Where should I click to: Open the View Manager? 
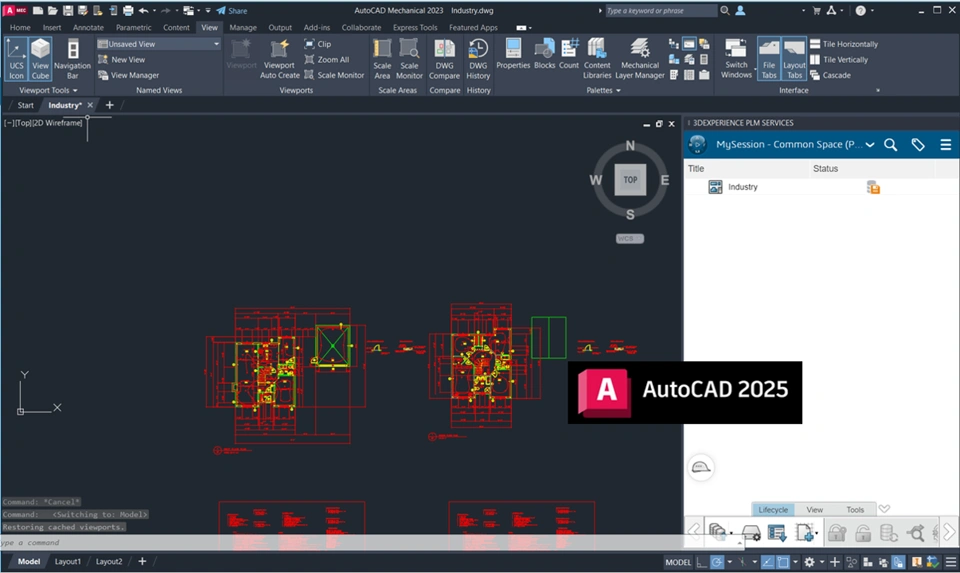click(x=129, y=75)
